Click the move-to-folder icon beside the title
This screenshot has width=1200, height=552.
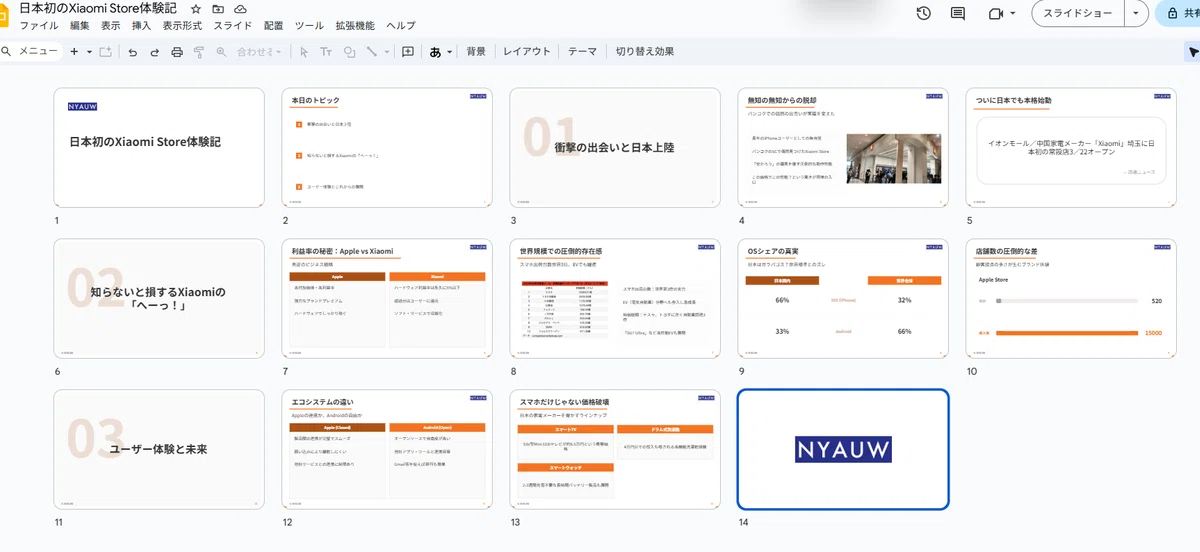click(x=218, y=8)
